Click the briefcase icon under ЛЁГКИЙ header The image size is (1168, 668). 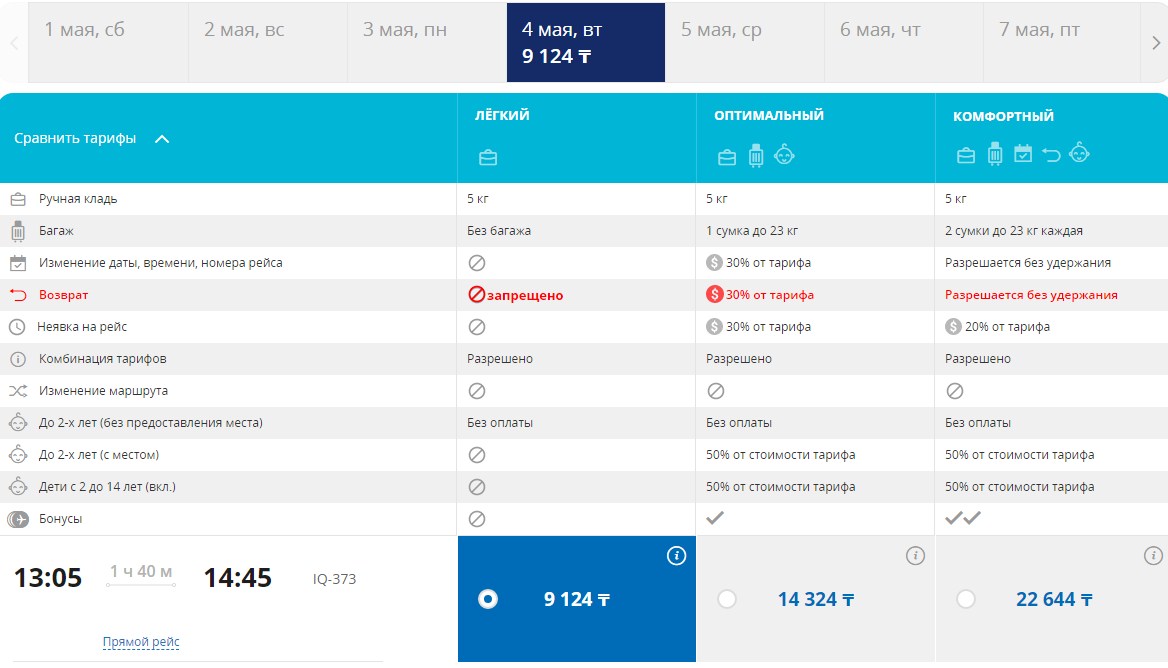tap(488, 157)
